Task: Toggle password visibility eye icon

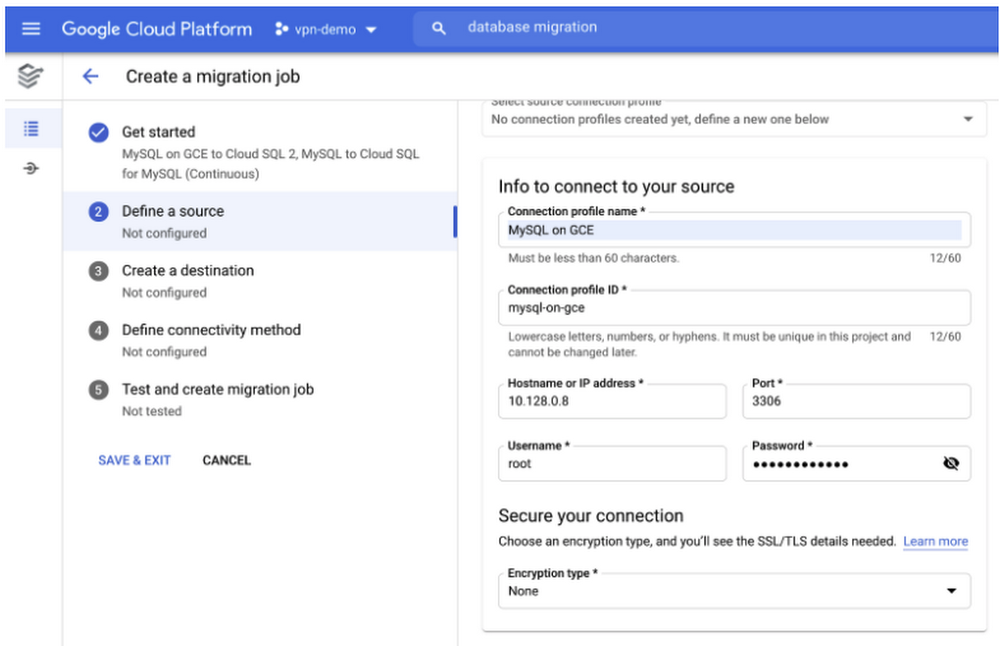Action: click(951, 464)
